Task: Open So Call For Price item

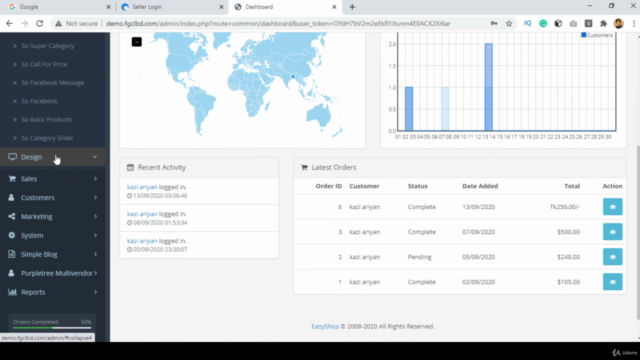Action: pyautogui.click(x=44, y=64)
